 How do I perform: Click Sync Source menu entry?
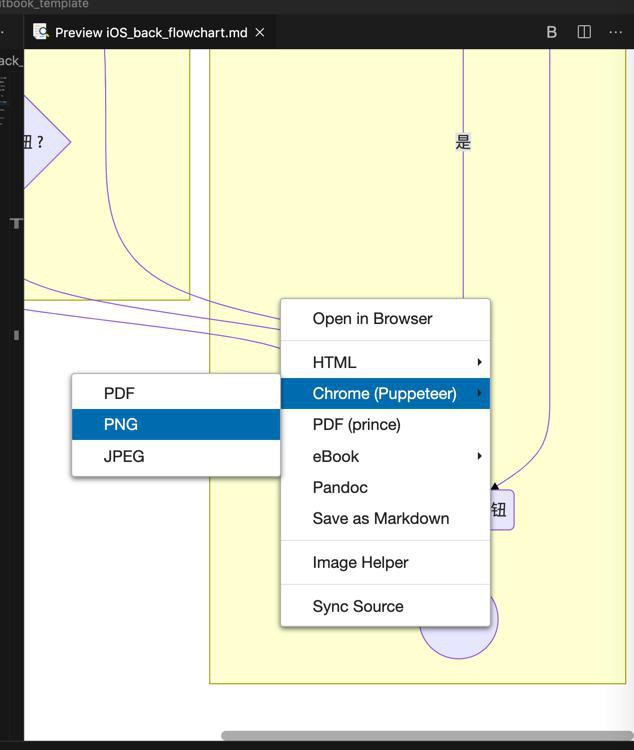[358, 607]
